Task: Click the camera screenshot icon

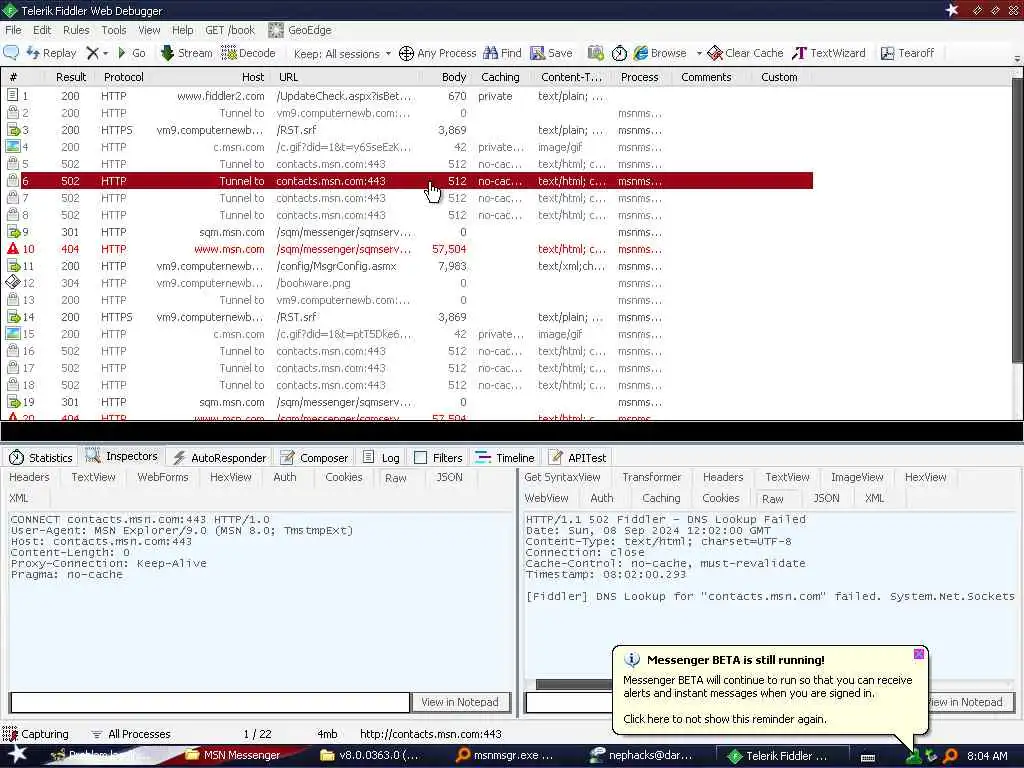Action: [596, 53]
